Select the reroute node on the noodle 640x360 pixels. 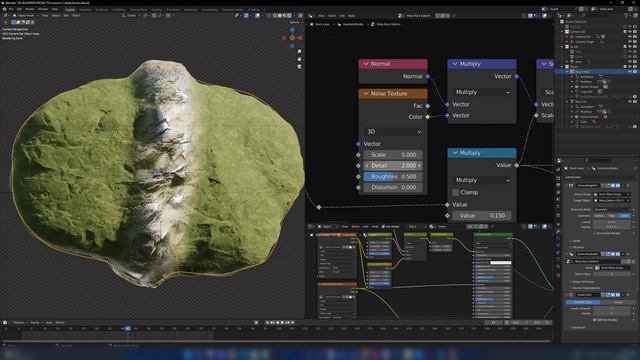click(x=319, y=207)
